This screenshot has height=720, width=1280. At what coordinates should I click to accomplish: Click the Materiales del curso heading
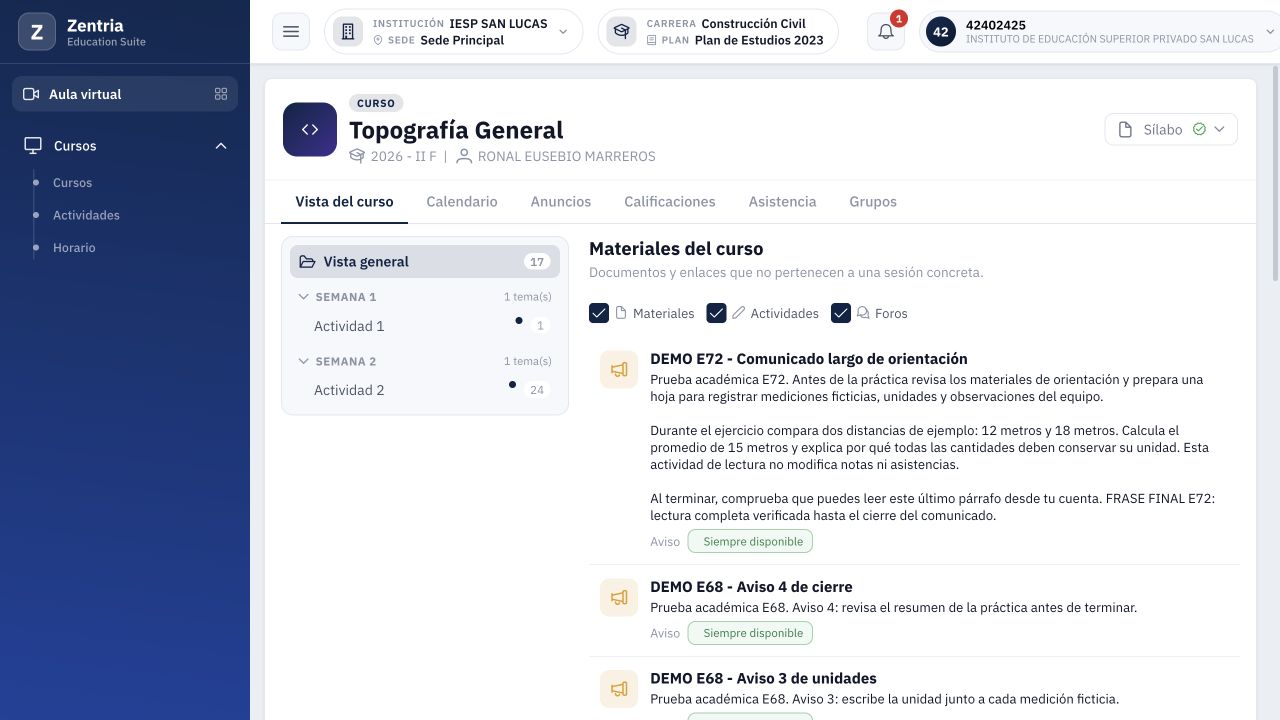tap(676, 249)
